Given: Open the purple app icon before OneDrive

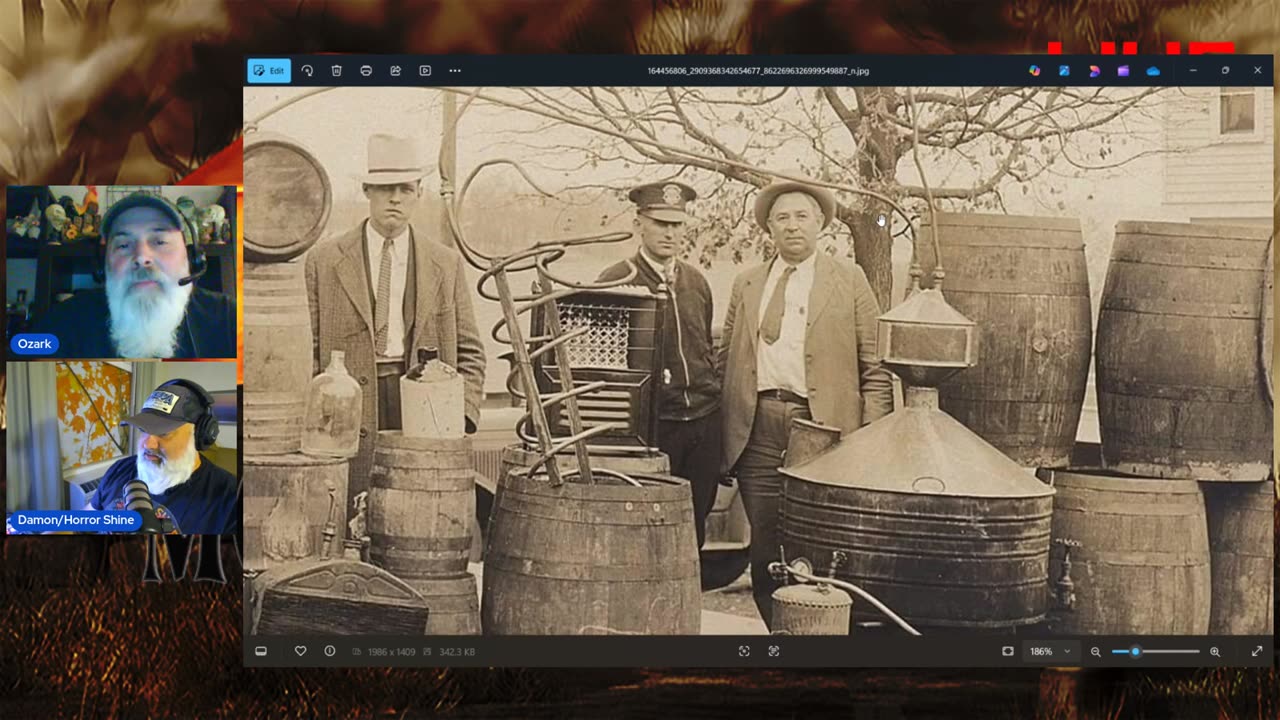Looking at the screenshot, I should pos(1123,71).
